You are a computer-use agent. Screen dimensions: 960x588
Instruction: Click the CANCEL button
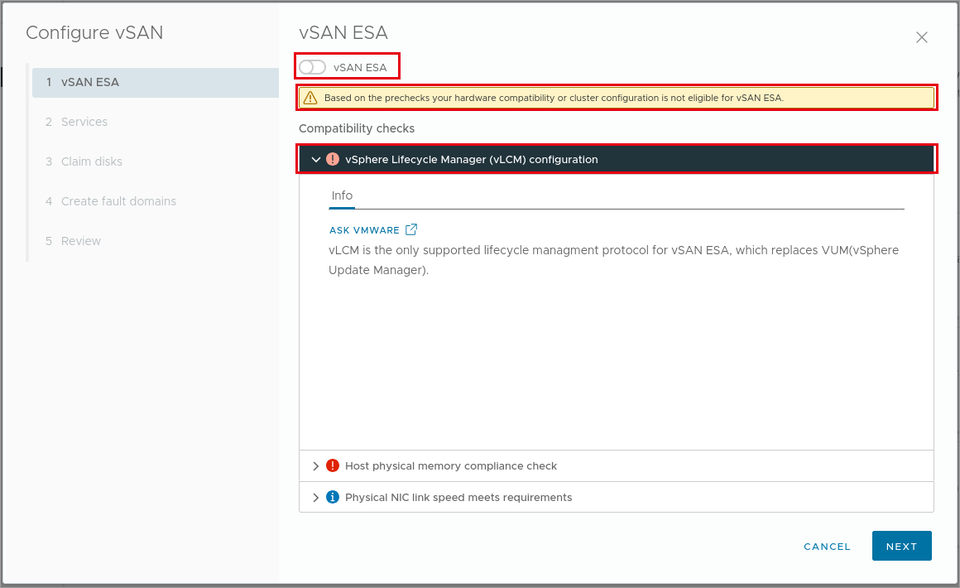pos(827,546)
